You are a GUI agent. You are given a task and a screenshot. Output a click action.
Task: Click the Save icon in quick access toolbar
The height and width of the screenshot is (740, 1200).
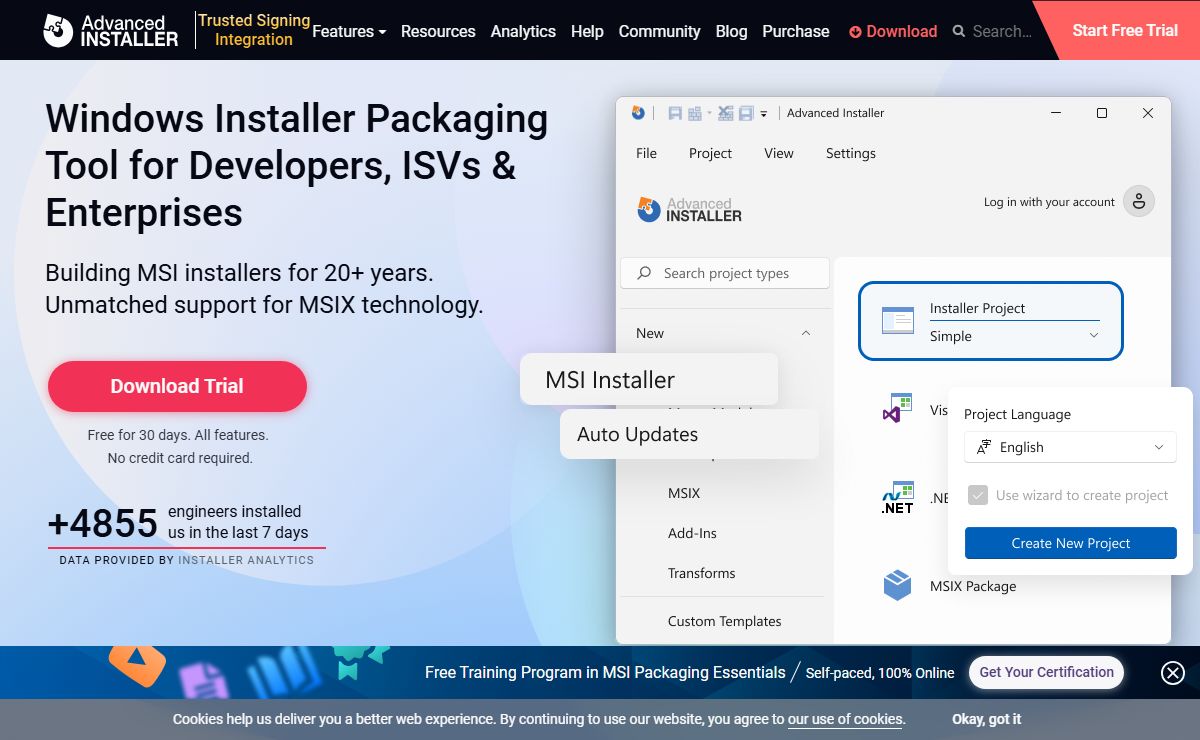tap(675, 113)
